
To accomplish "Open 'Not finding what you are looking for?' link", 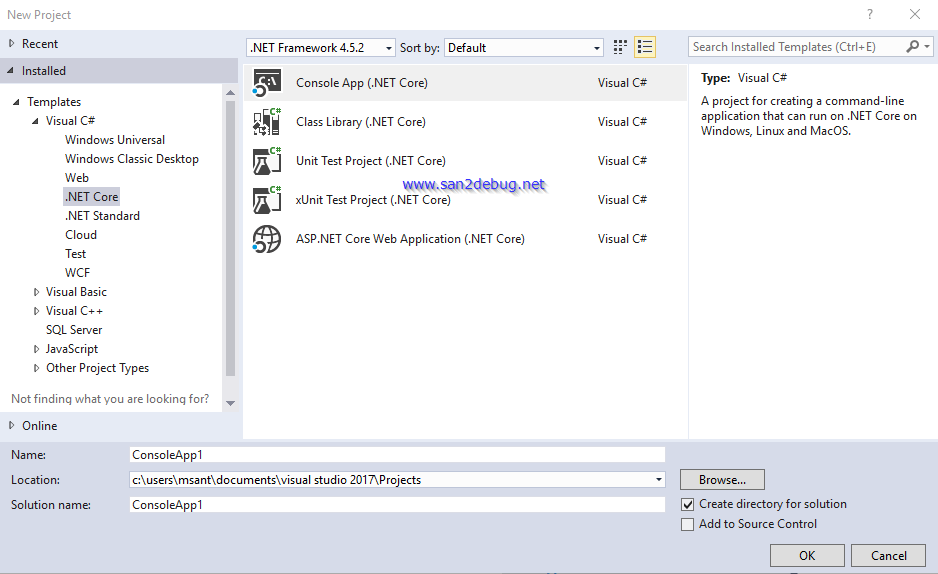I will coord(110,399).
